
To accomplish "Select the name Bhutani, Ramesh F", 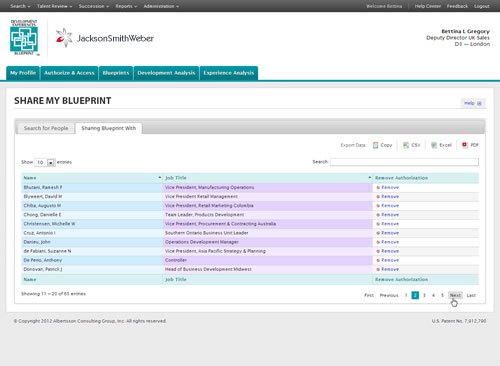I will click(x=43, y=187).
